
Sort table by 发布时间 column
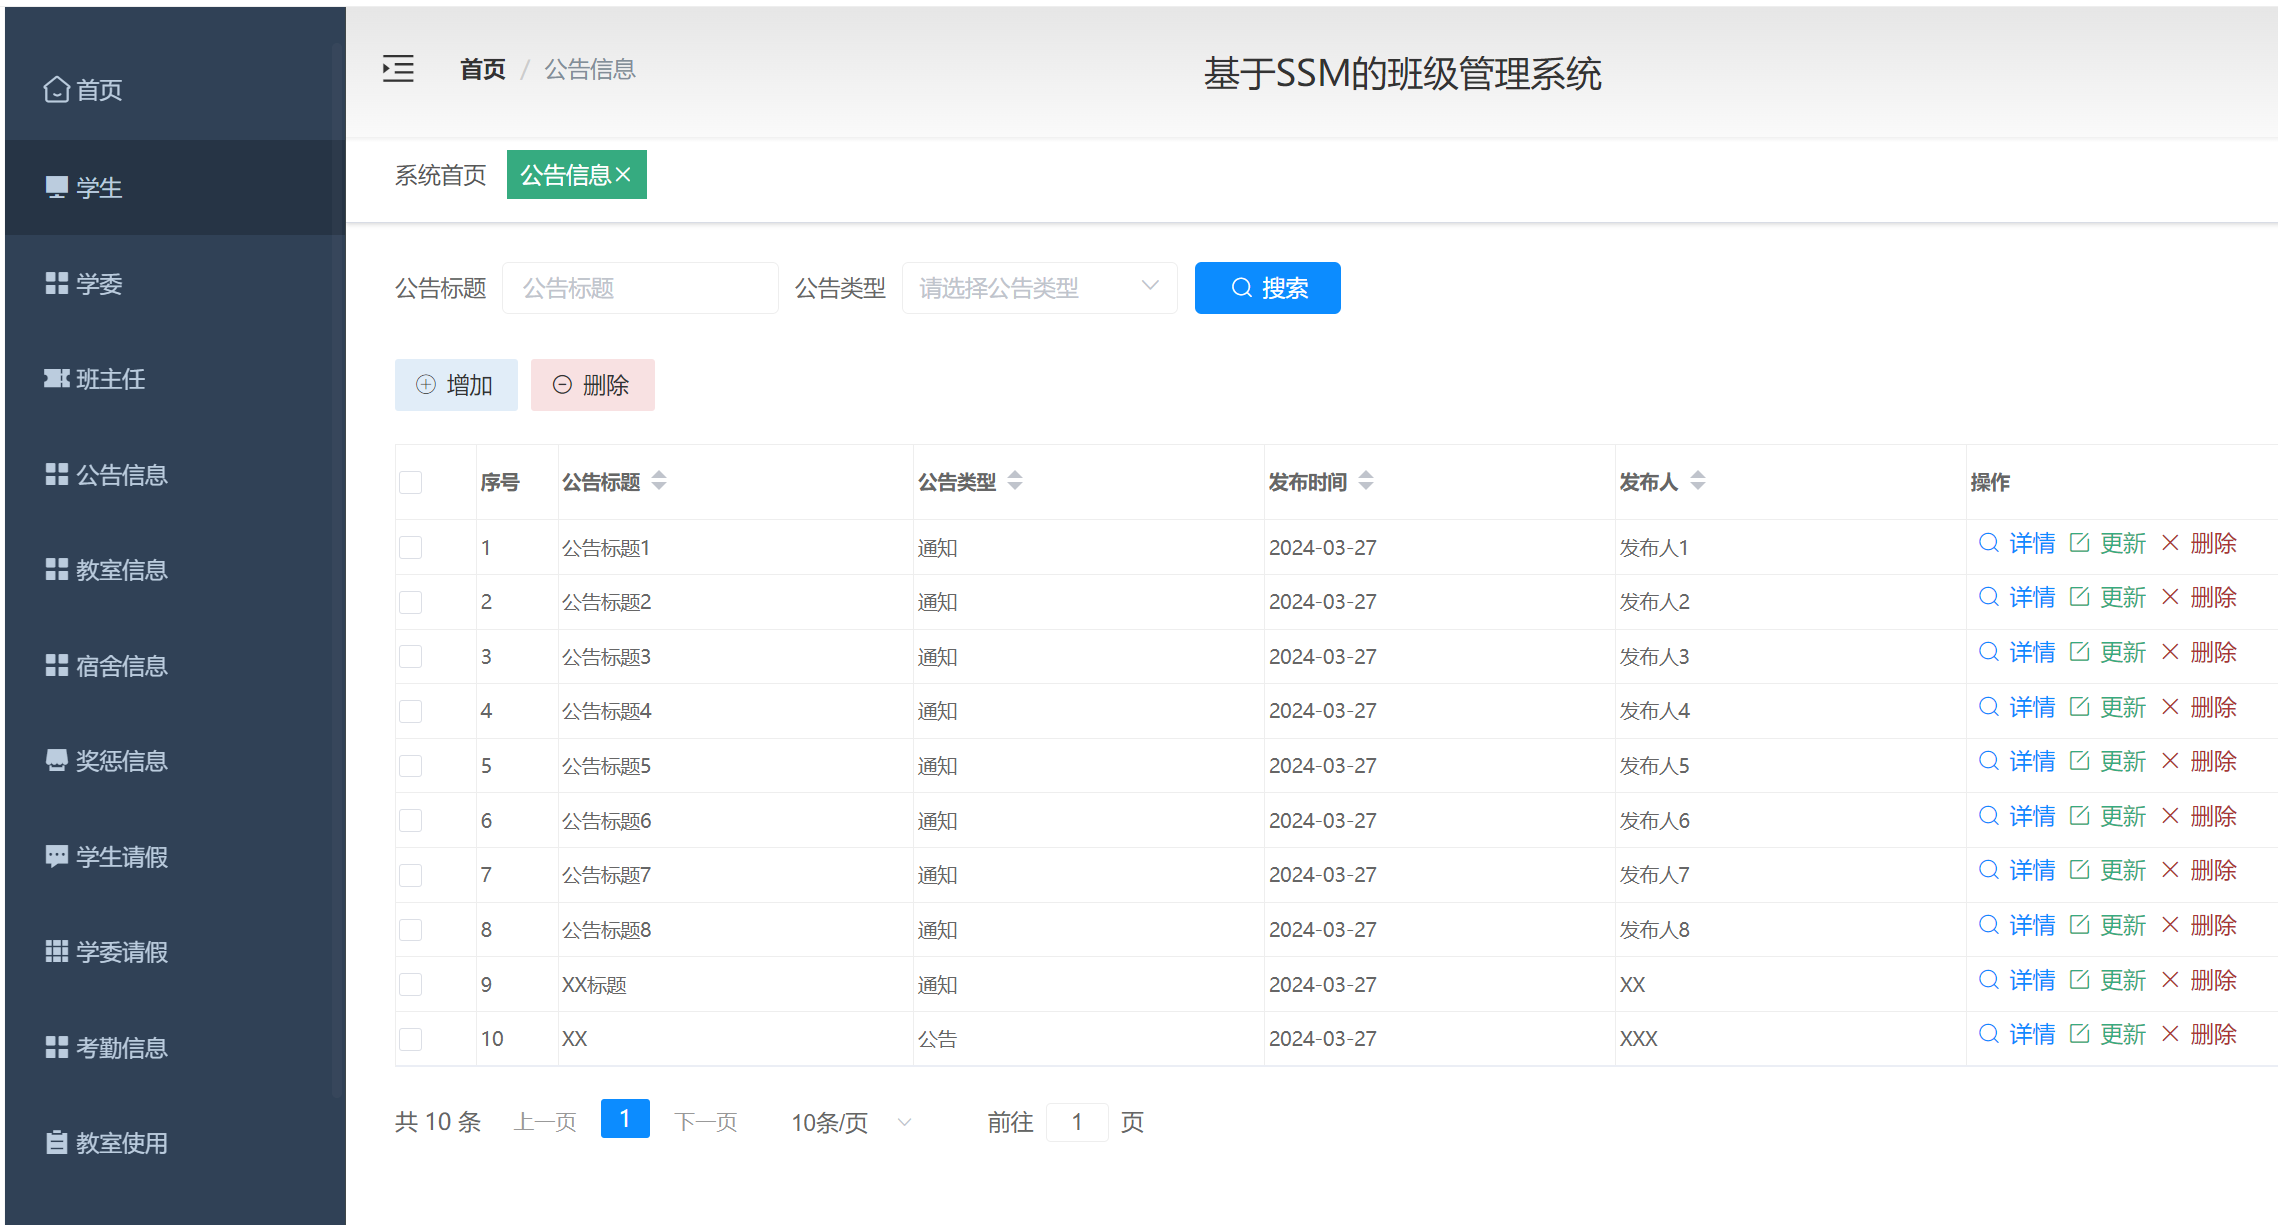[1368, 481]
